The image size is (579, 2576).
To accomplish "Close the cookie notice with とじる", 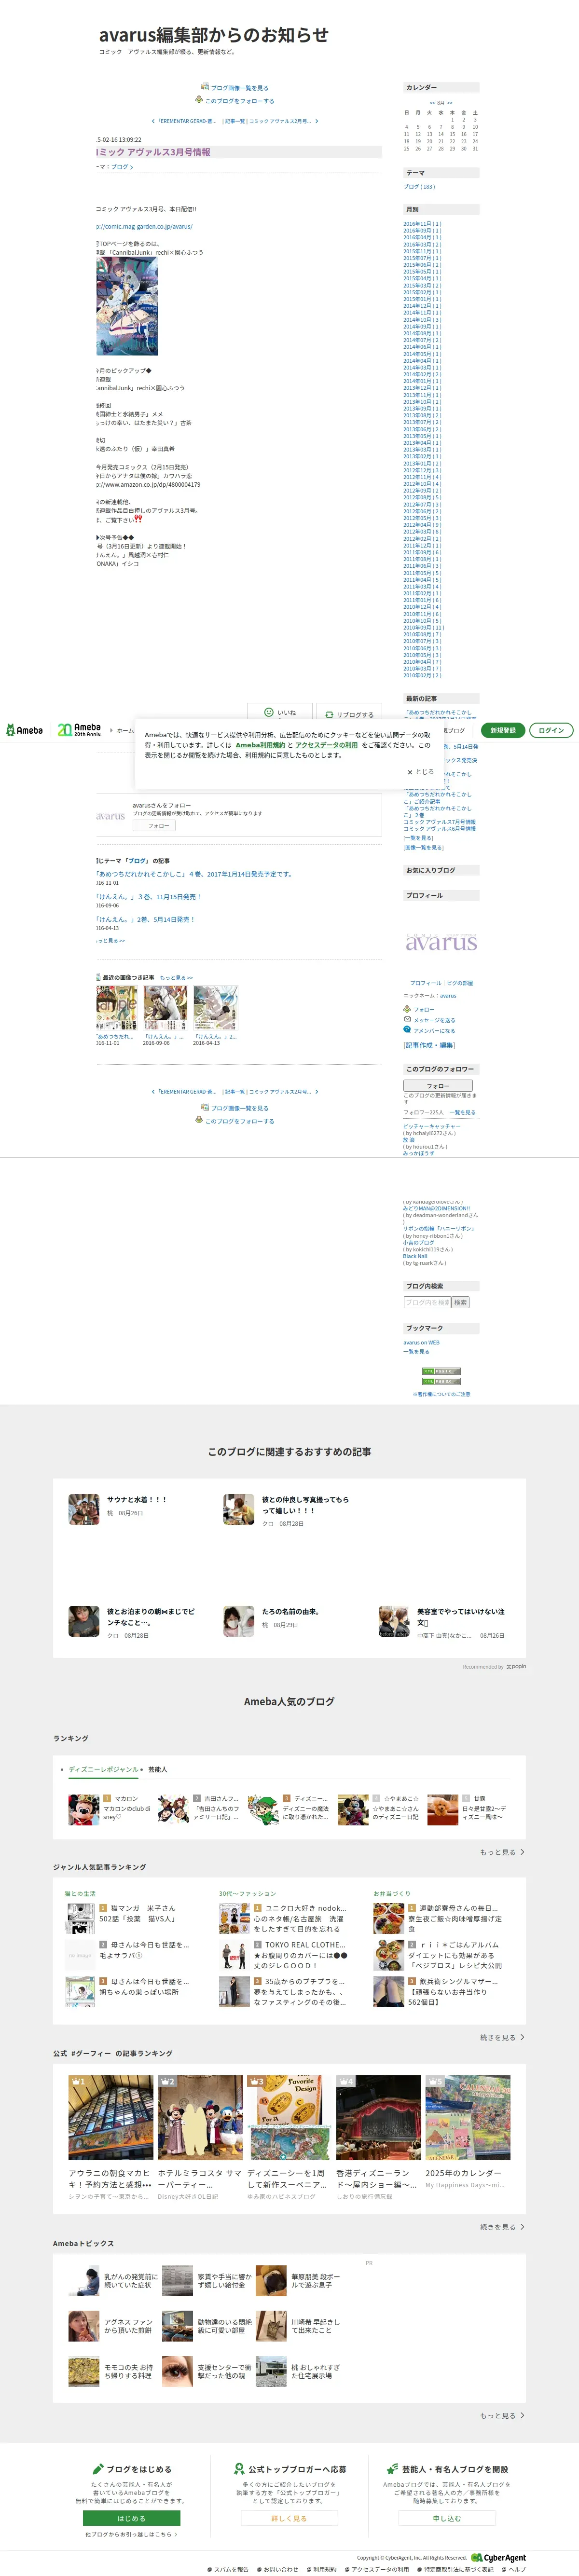I will click(x=421, y=772).
